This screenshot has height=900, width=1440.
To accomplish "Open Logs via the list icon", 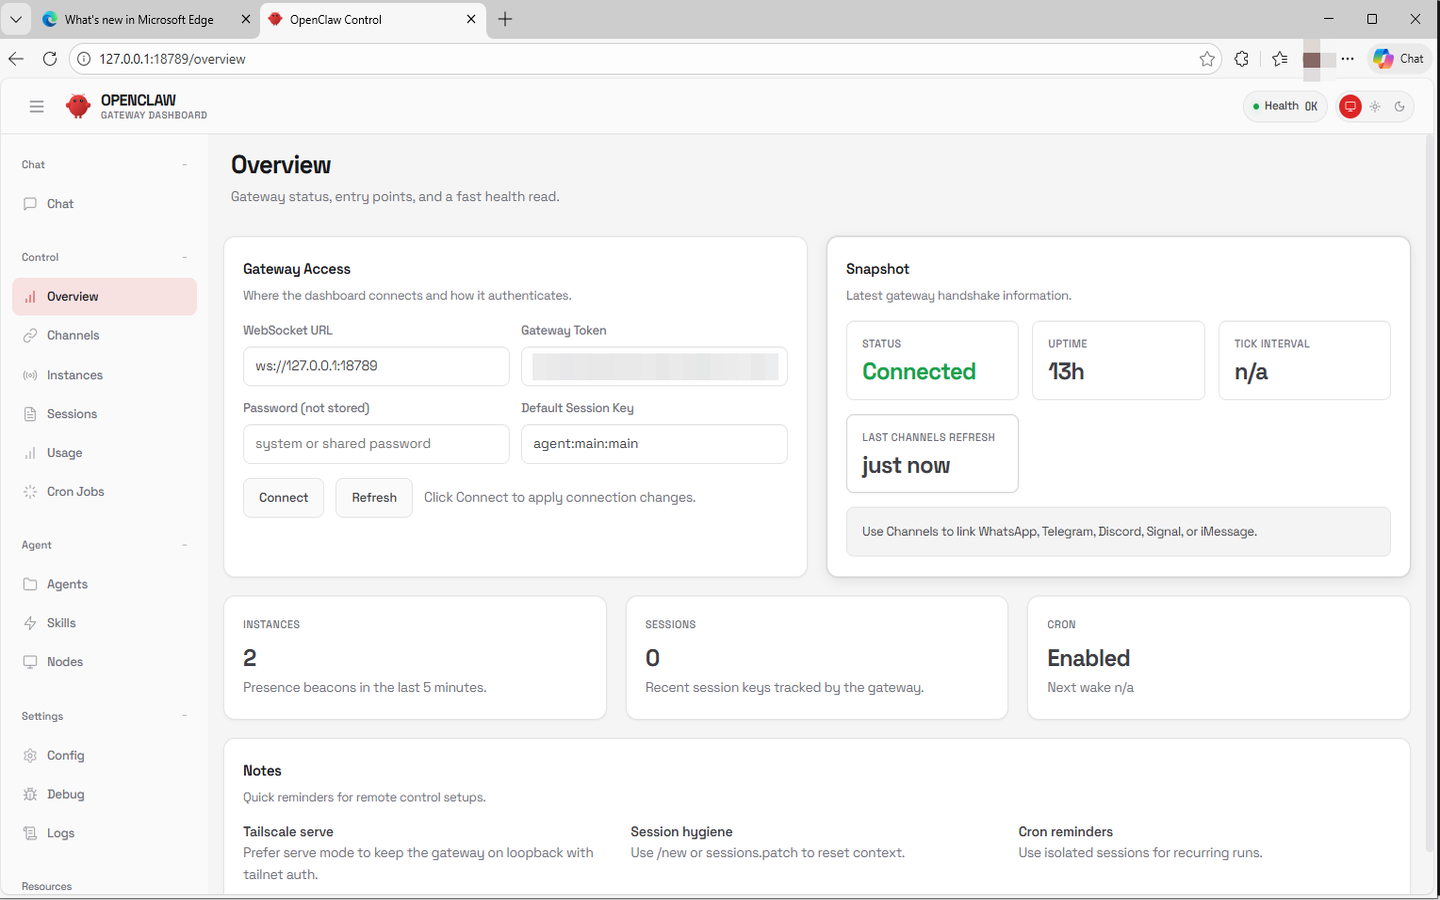I will (31, 832).
